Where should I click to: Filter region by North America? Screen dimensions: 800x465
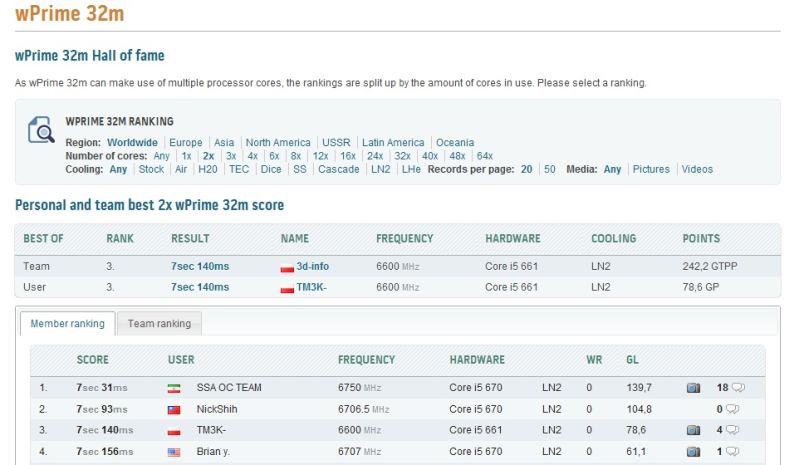point(278,142)
